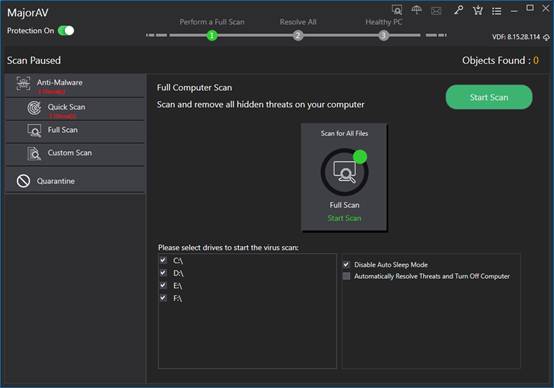Click the scan monitor icon in title bar
This screenshot has height=388, width=554.
397,10
